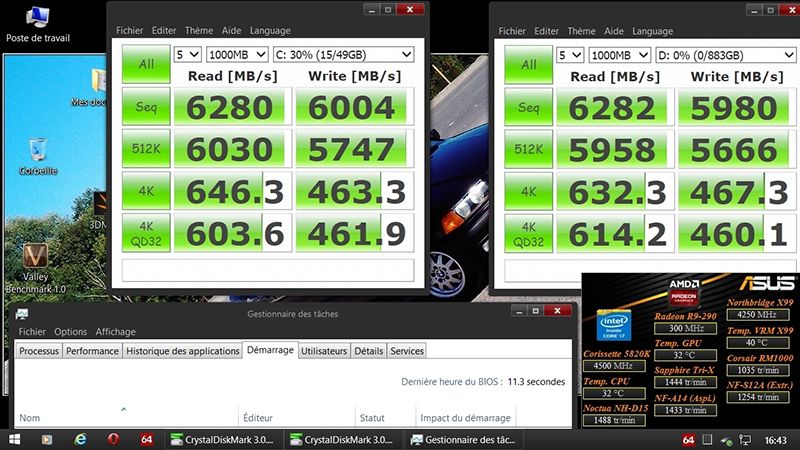This screenshot has height=450, width=800.
Task: Open Thème menu in left CrystalDiskMark
Action: [198, 31]
